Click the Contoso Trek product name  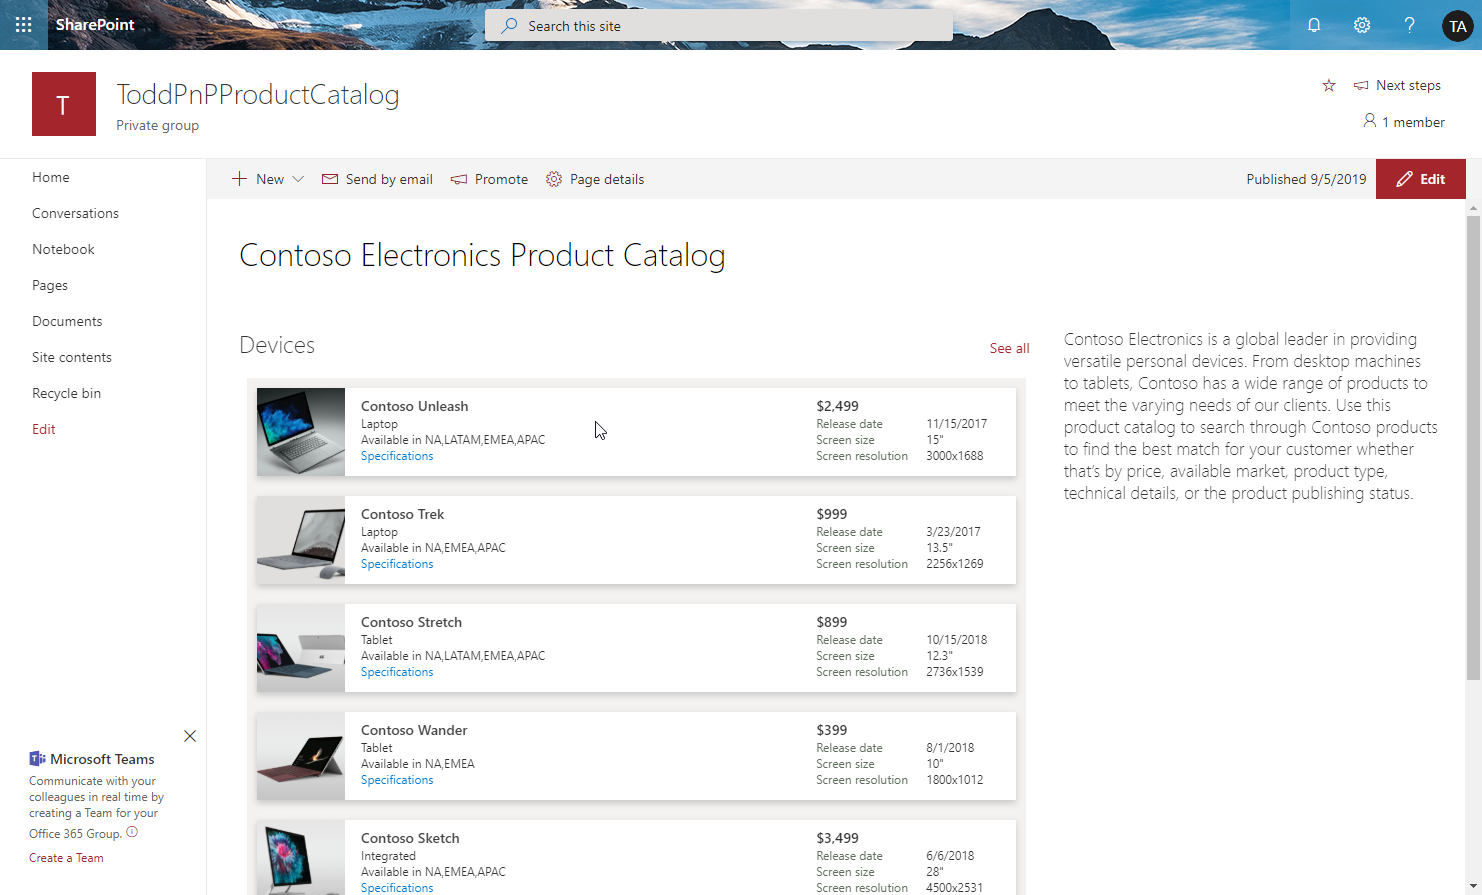[402, 514]
